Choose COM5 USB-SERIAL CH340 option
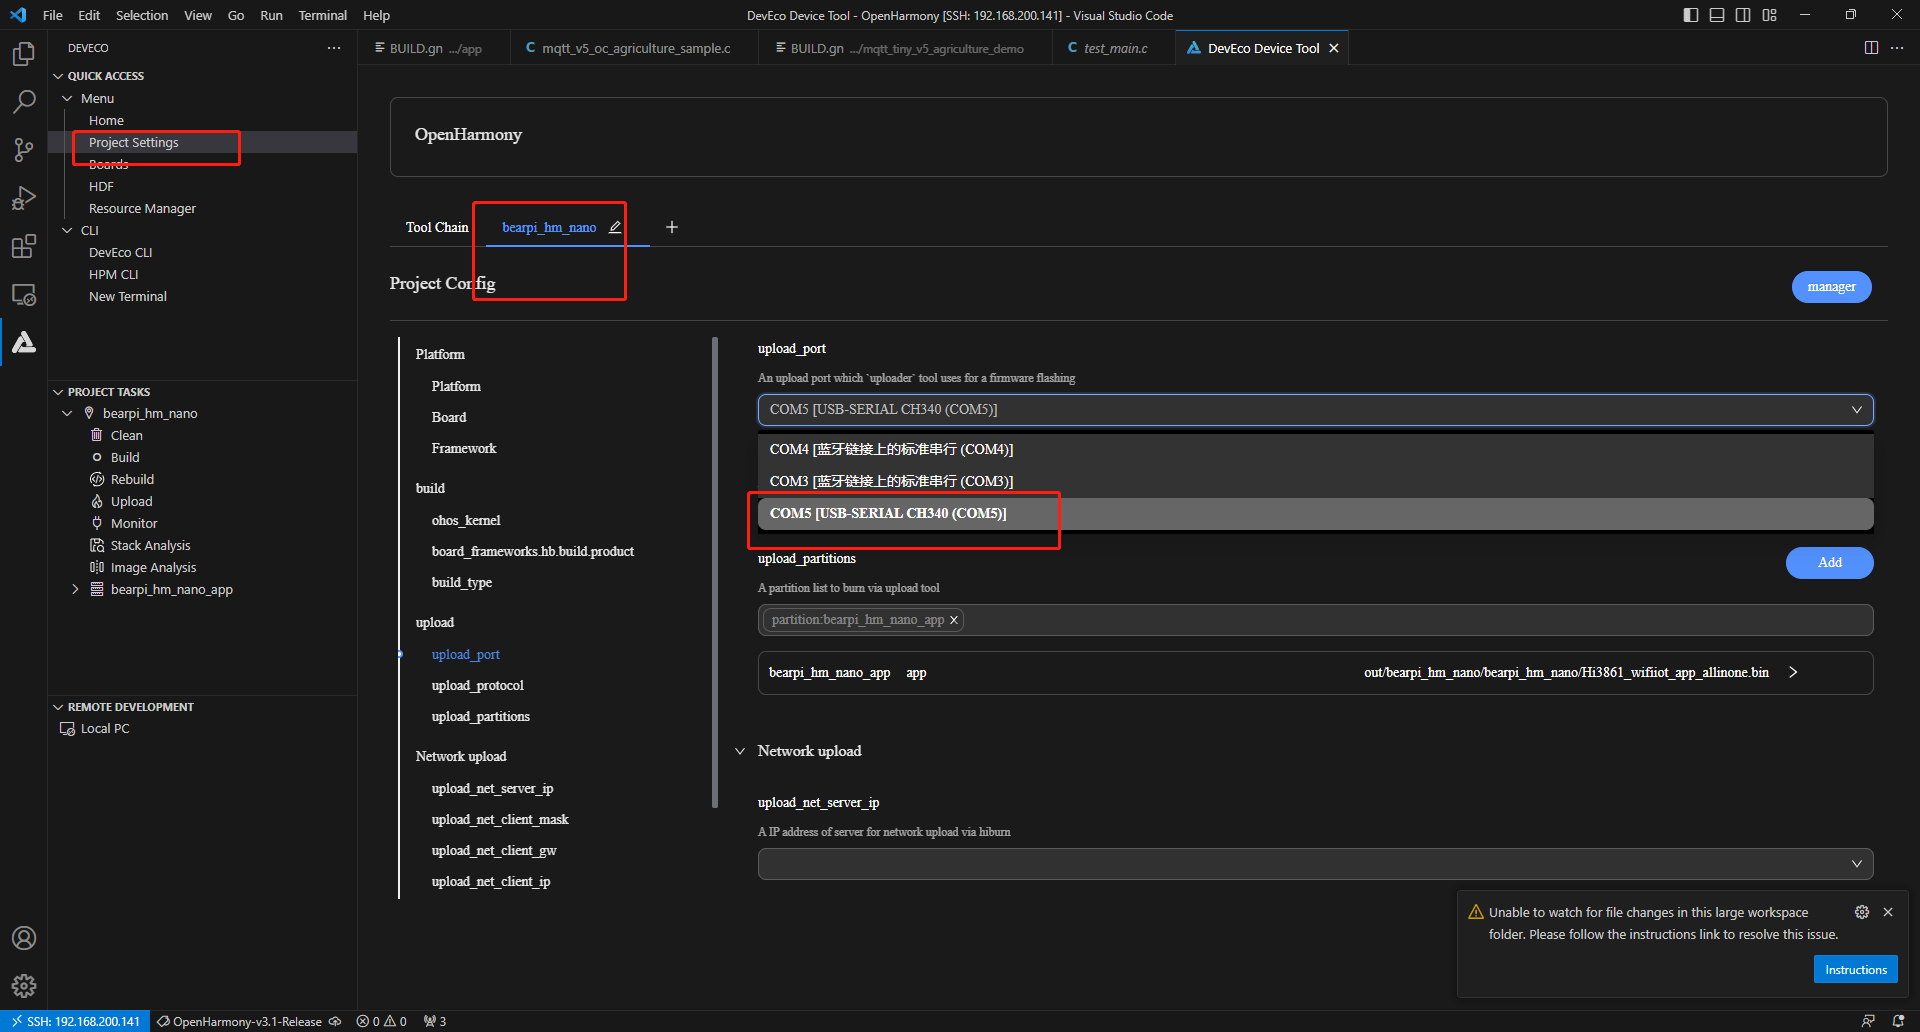 [1315, 513]
